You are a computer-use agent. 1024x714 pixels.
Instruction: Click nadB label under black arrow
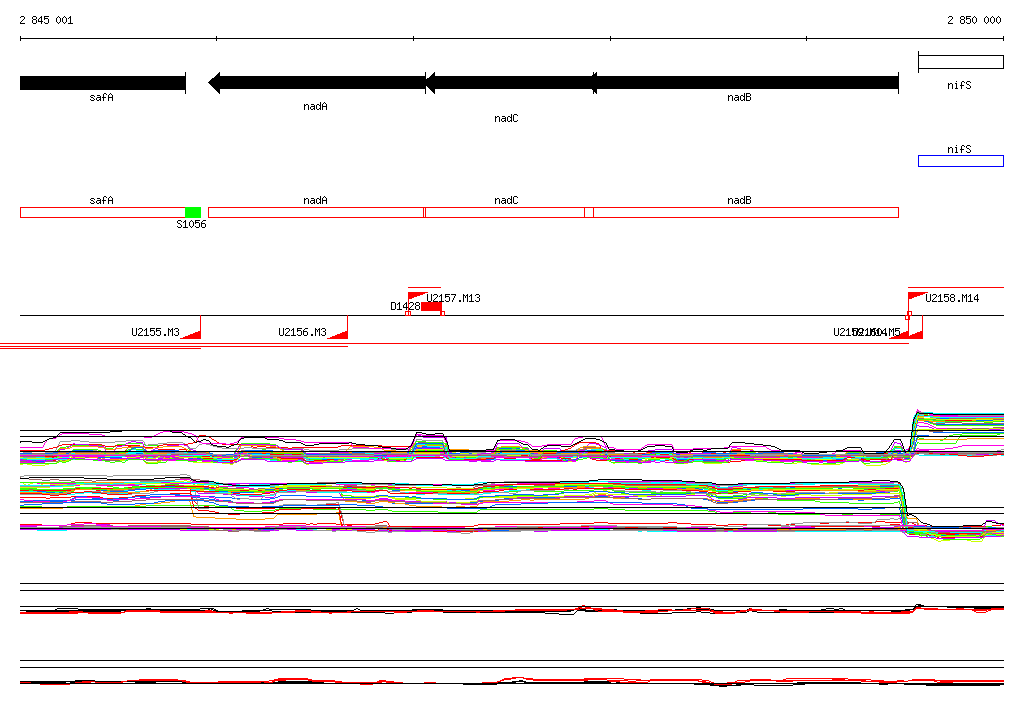coord(739,97)
